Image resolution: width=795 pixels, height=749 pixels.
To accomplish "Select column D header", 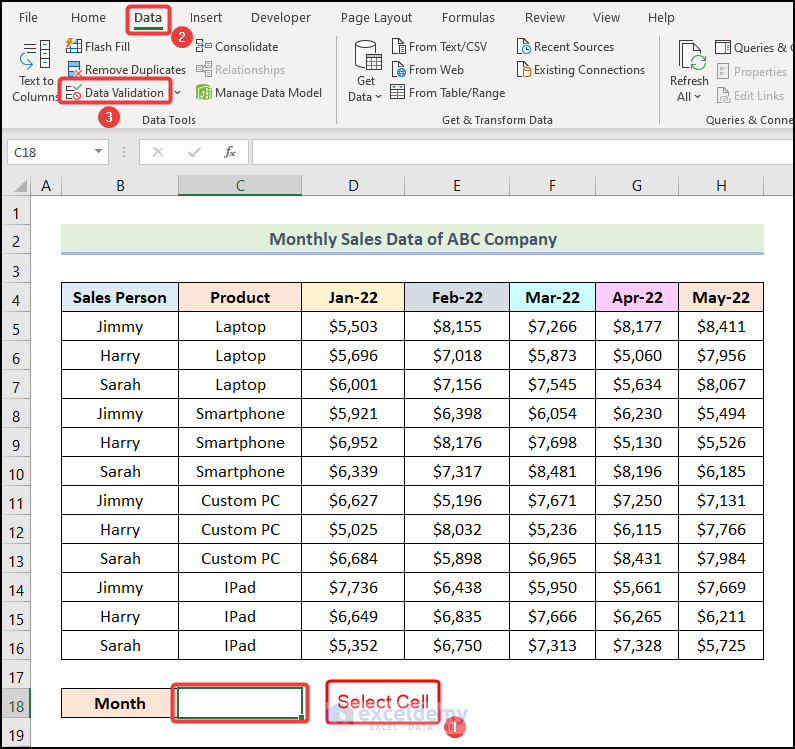I will 353,186.
